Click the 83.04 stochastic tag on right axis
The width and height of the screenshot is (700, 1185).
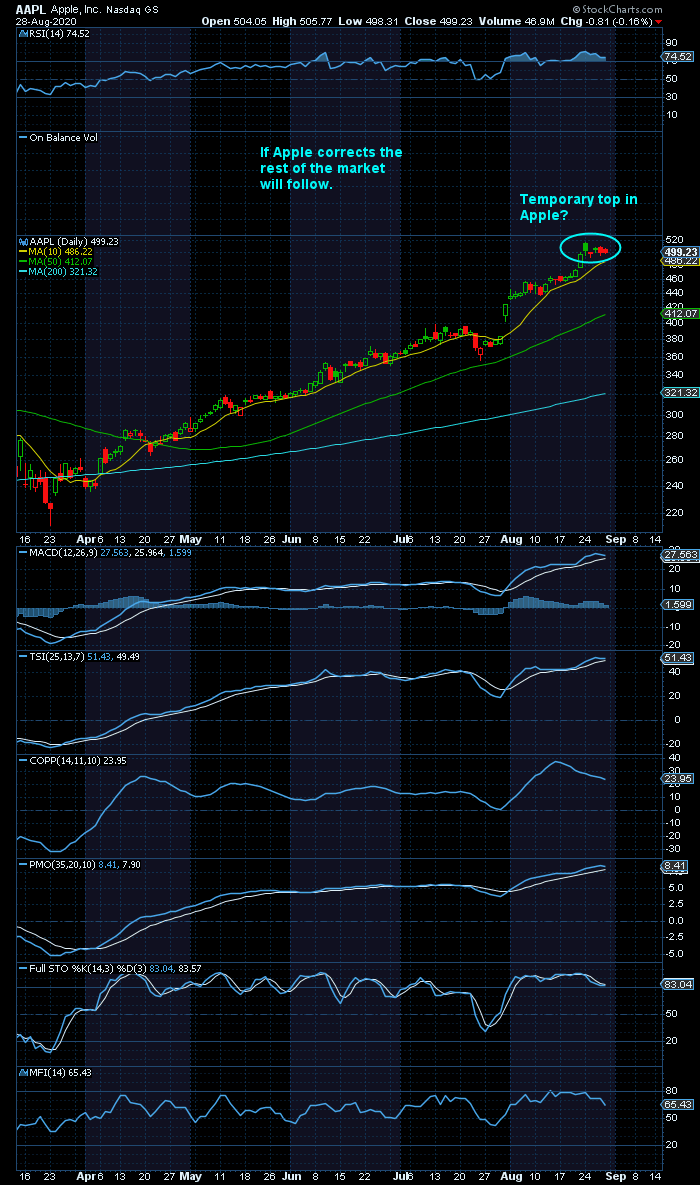679,986
